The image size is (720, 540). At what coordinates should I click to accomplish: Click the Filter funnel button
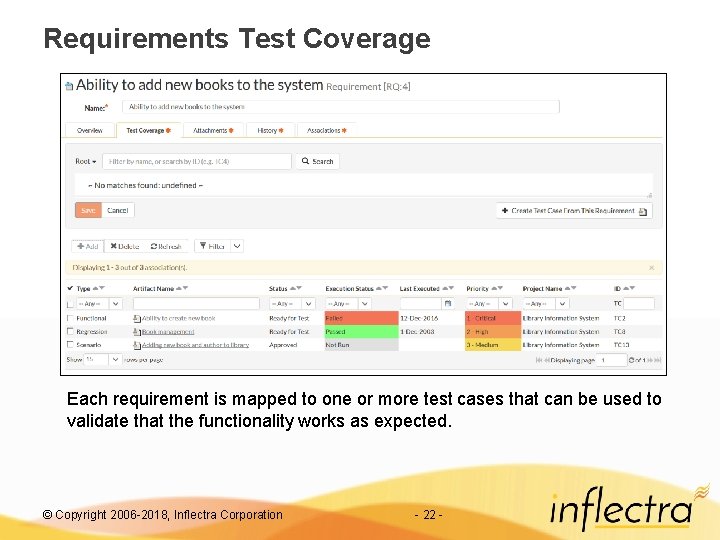[x=212, y=246]
